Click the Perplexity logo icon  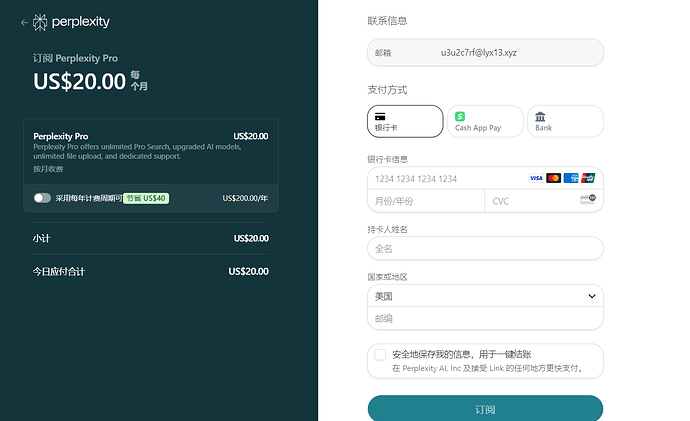click(40, 22)
